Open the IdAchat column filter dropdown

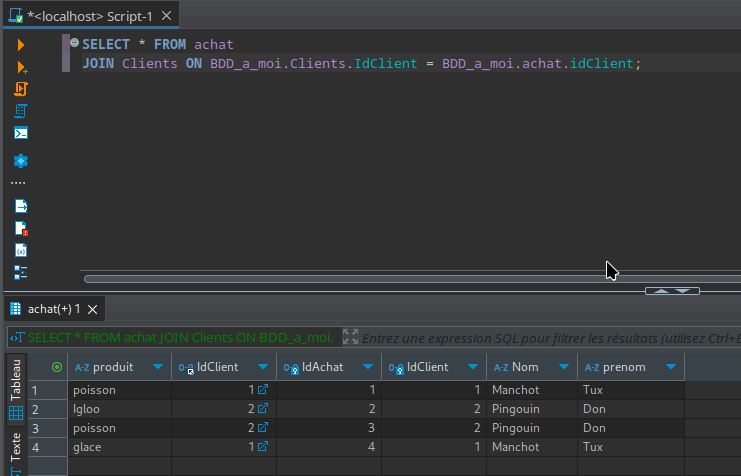click(368, 367)
